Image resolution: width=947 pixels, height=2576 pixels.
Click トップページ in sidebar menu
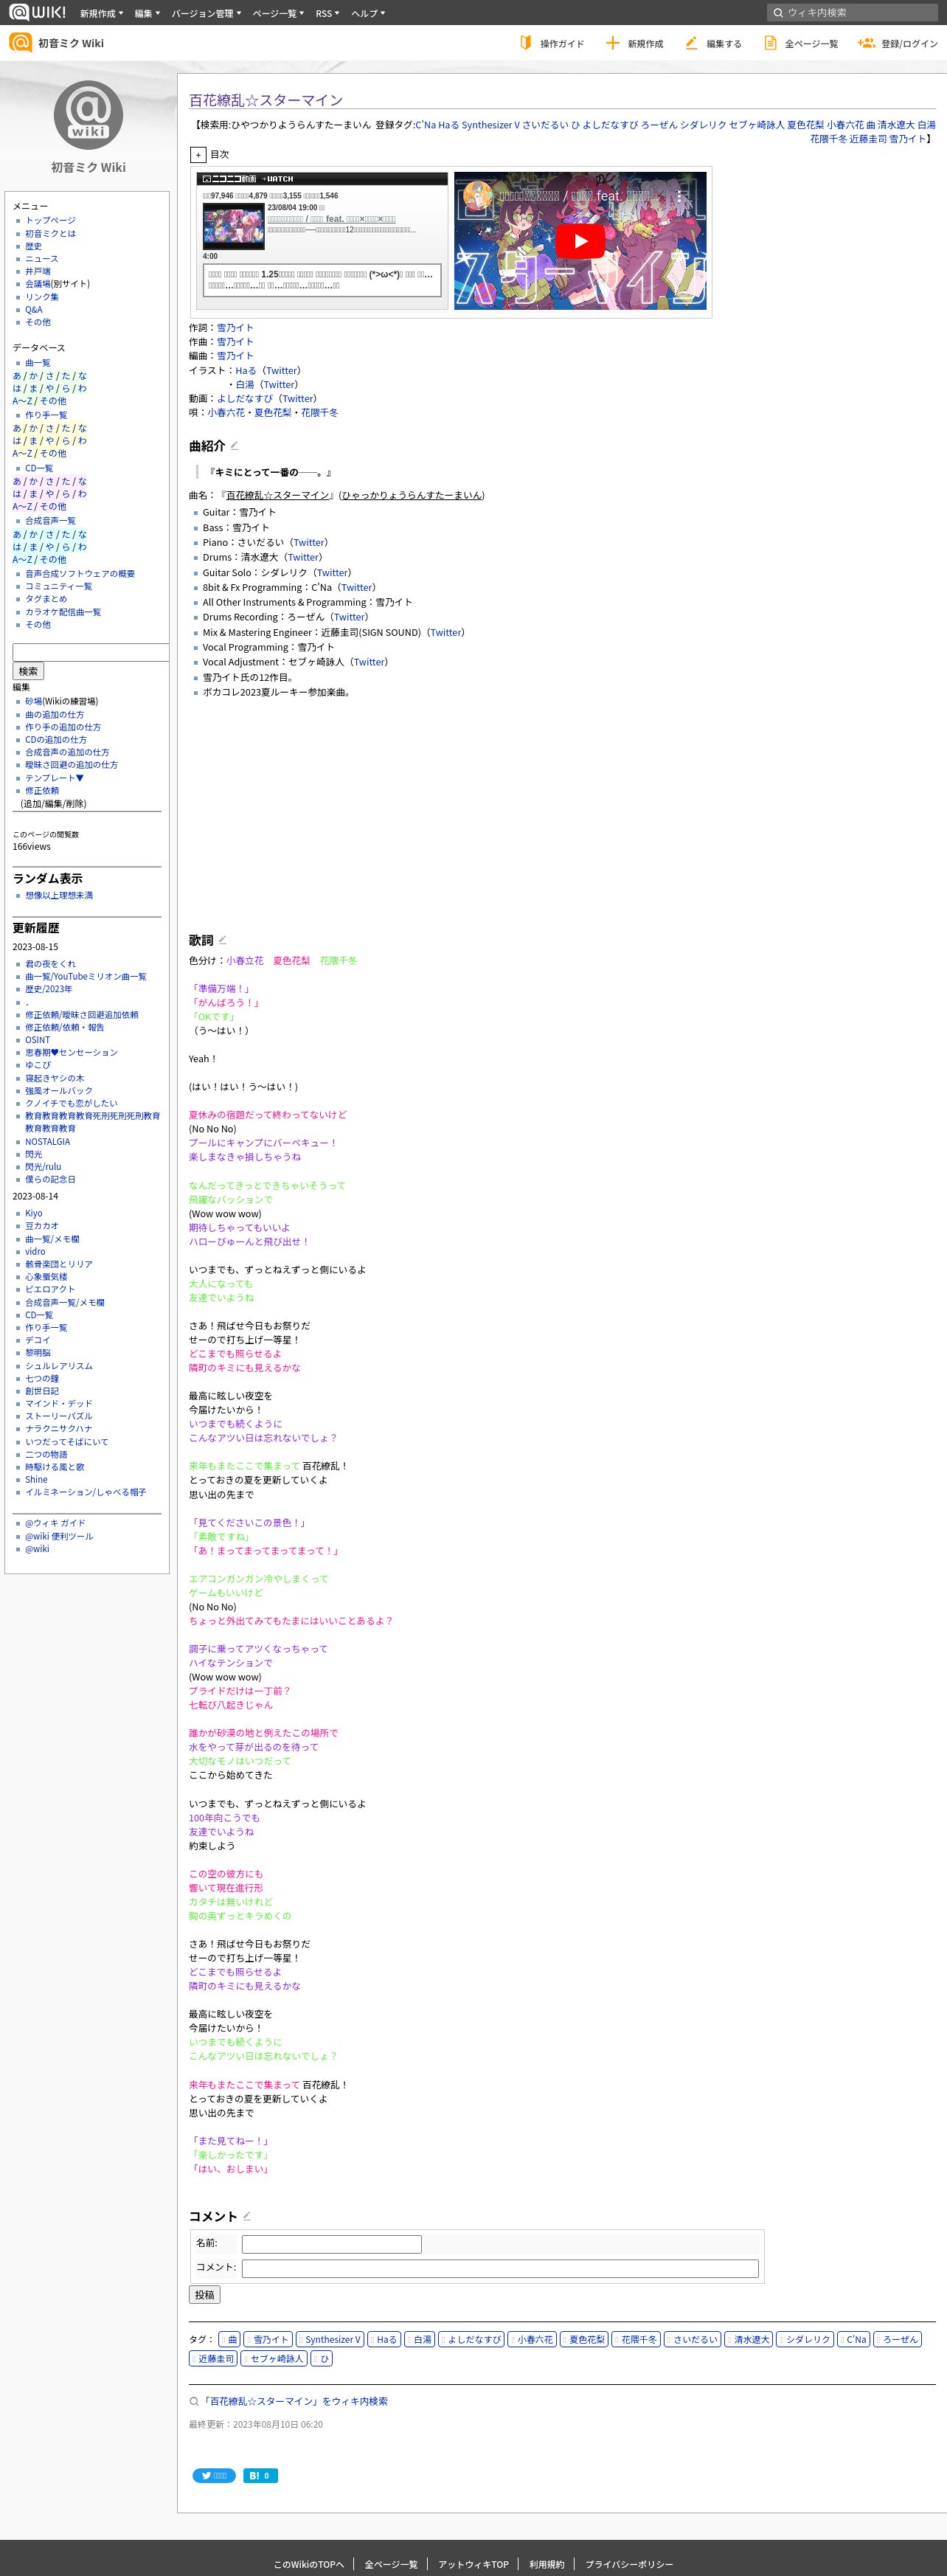pyautogui.click(x=50, y=220)
